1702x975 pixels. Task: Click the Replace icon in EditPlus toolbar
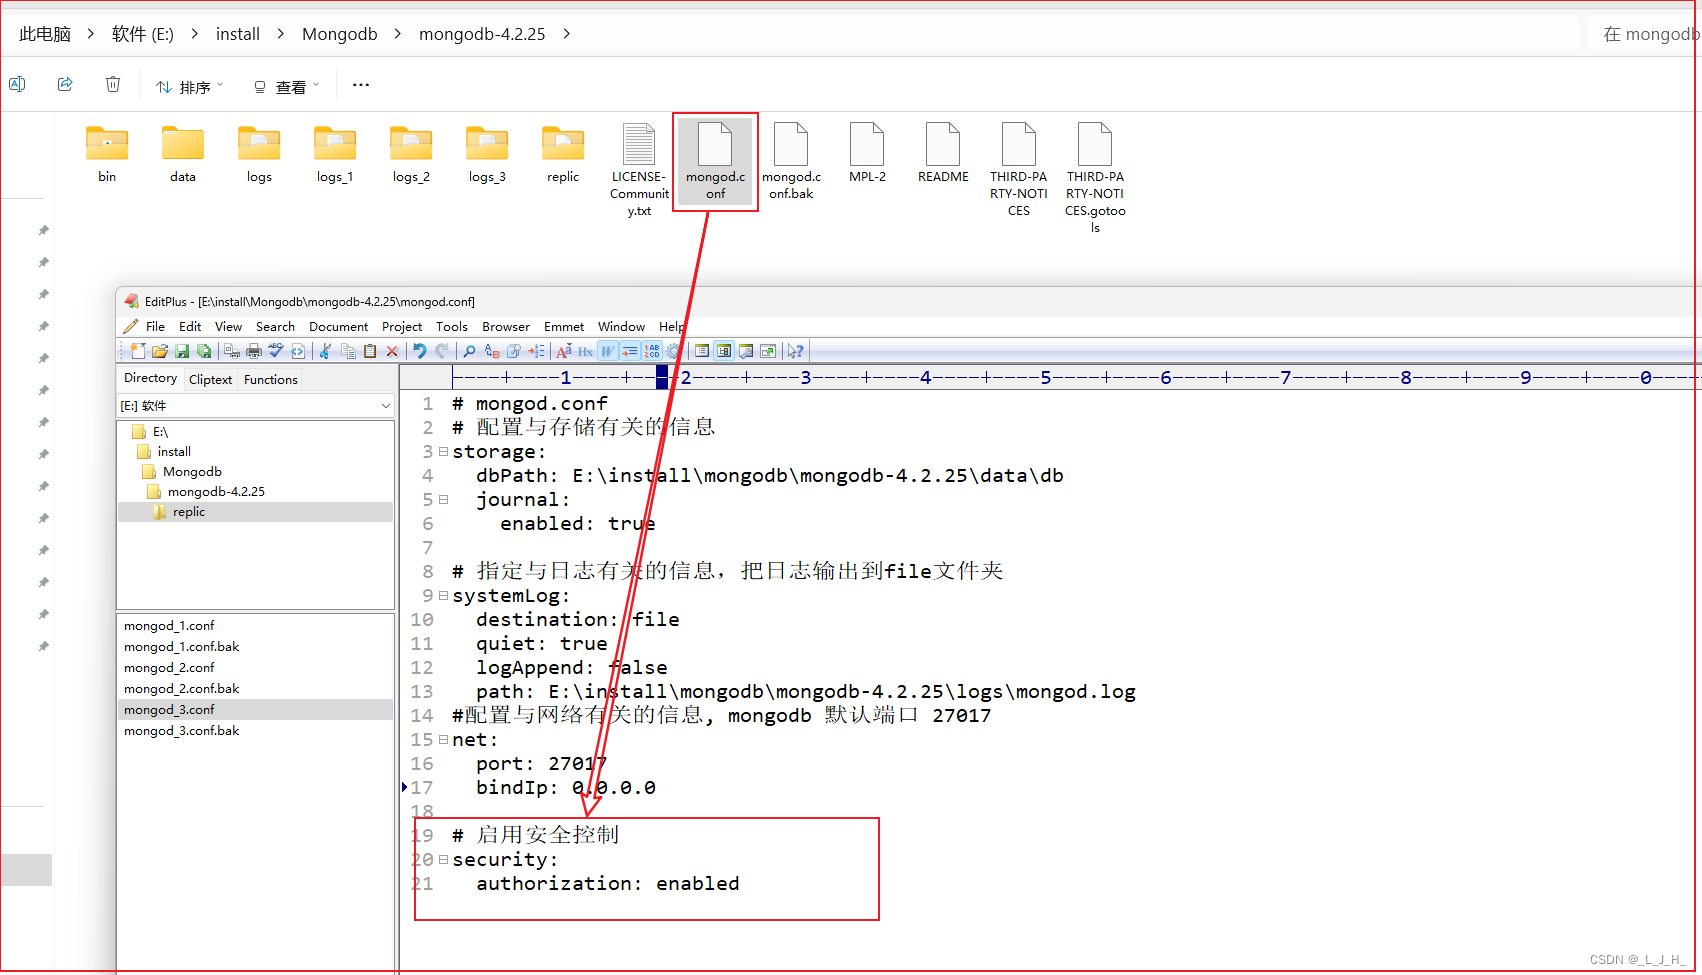492,351
